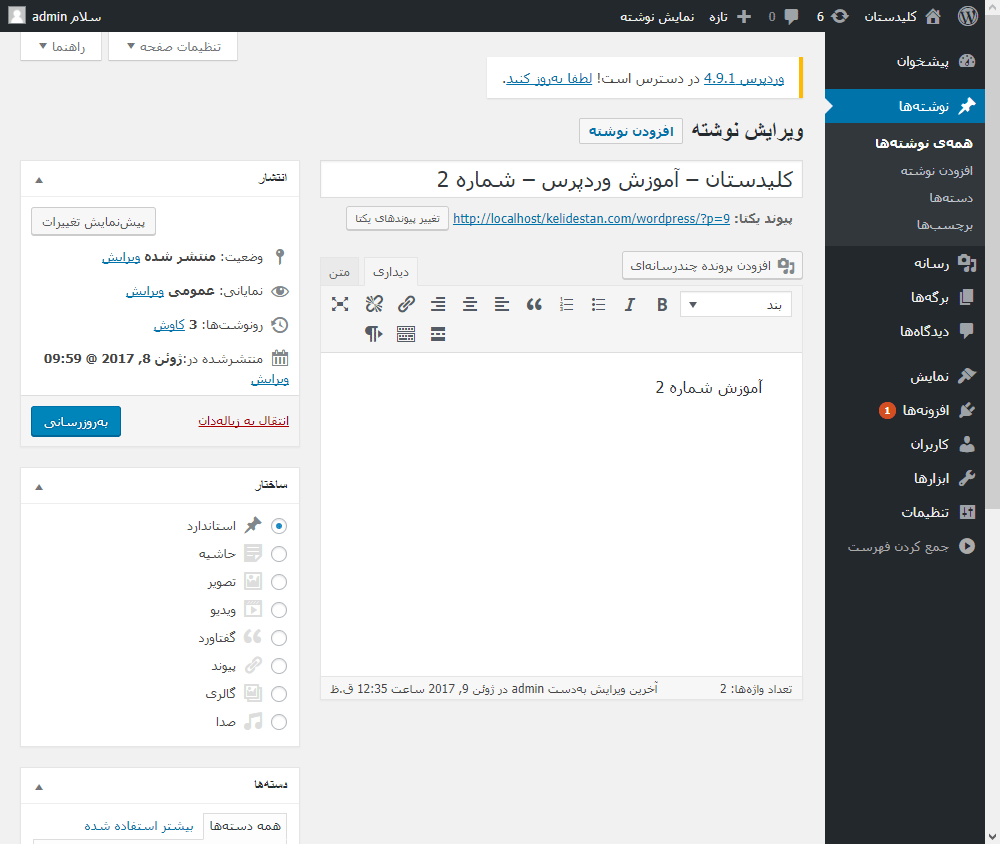Align text left in the editor

502,305
